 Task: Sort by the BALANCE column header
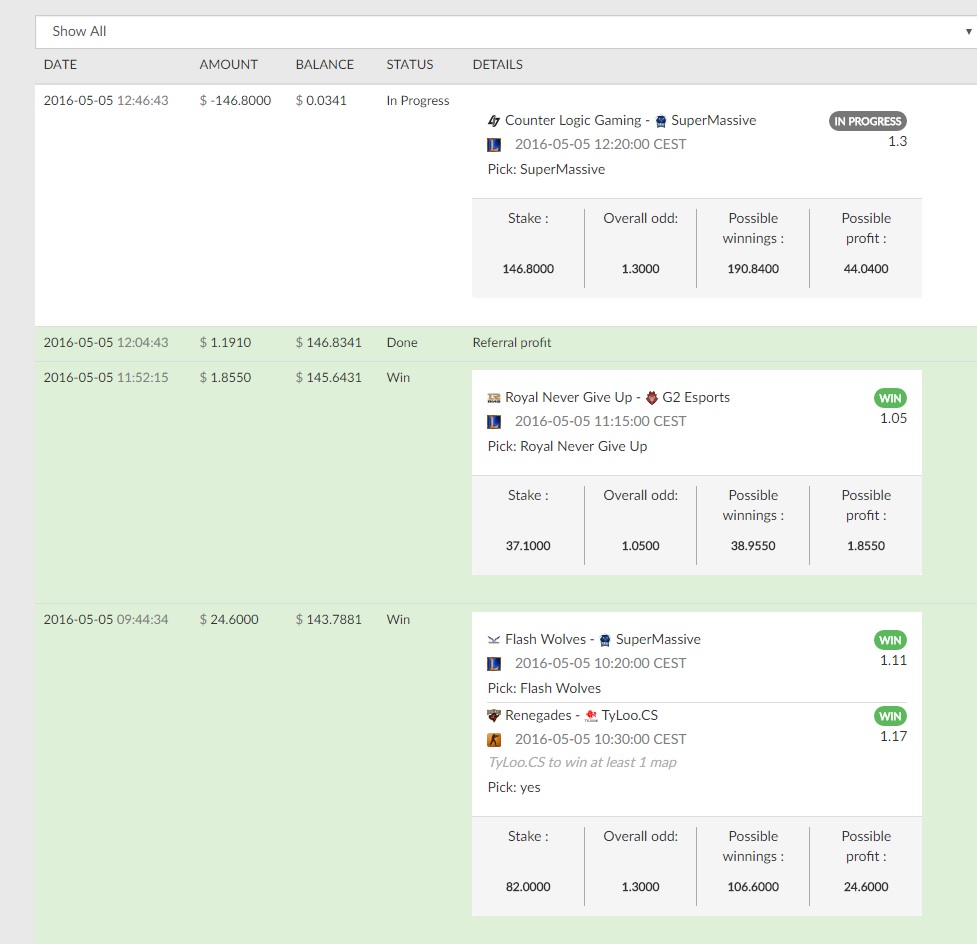[325, 65]
